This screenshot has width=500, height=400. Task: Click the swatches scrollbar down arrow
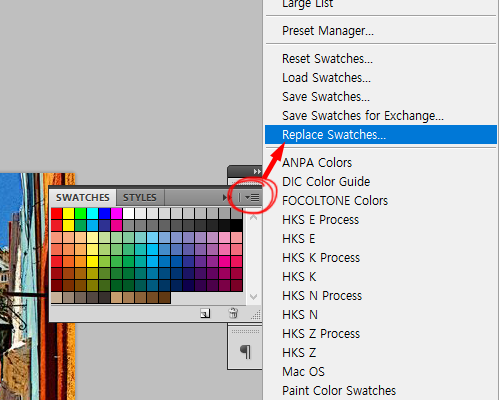coord(254,296)
